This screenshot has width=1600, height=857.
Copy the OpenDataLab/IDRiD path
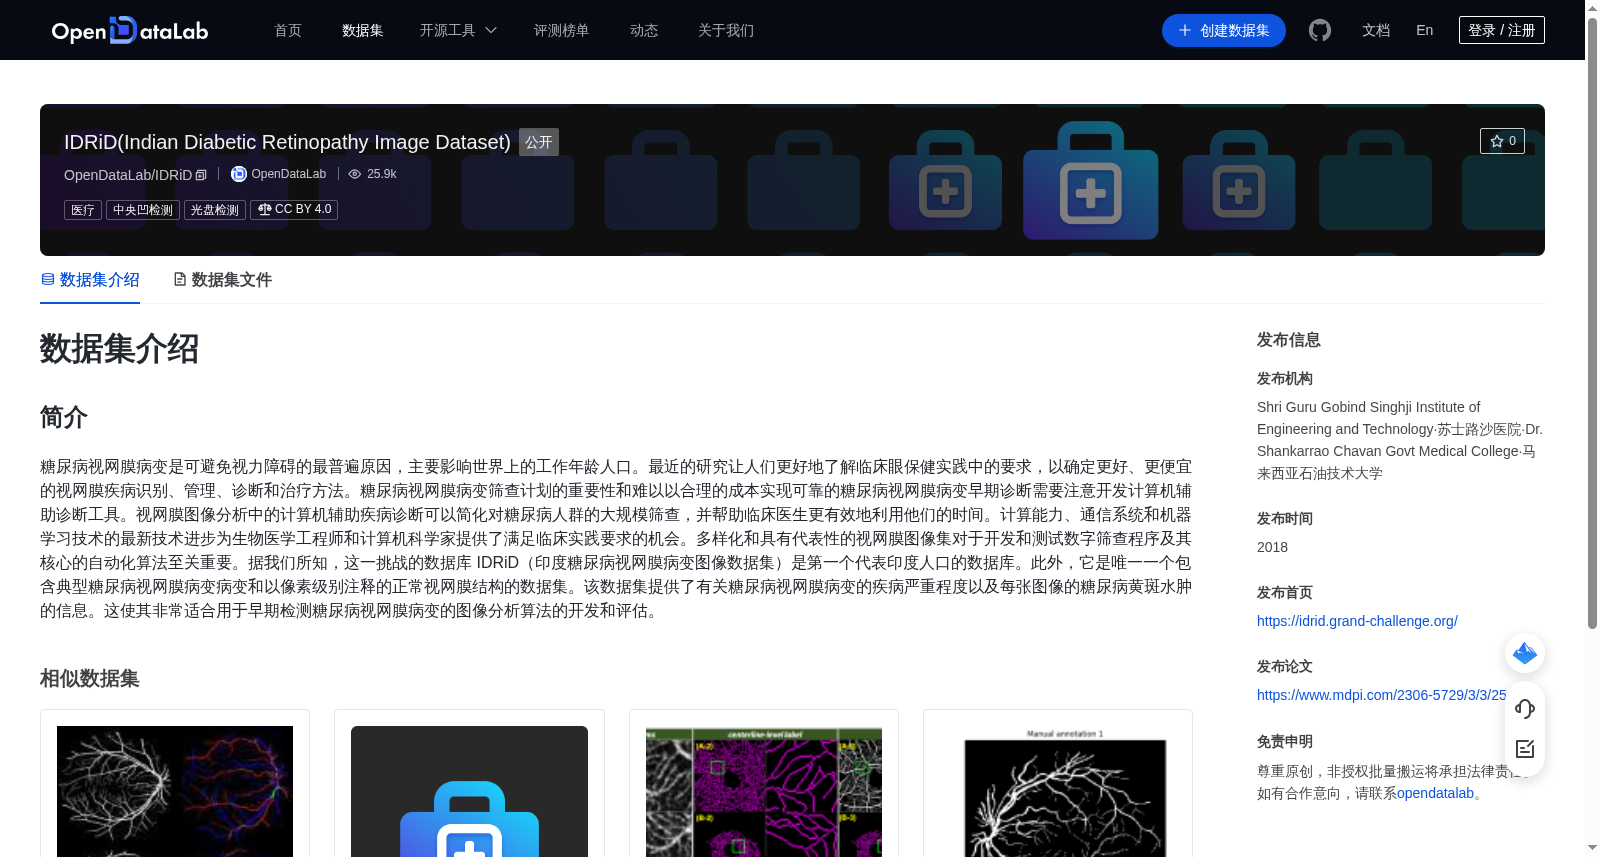(x=201, y=175)
